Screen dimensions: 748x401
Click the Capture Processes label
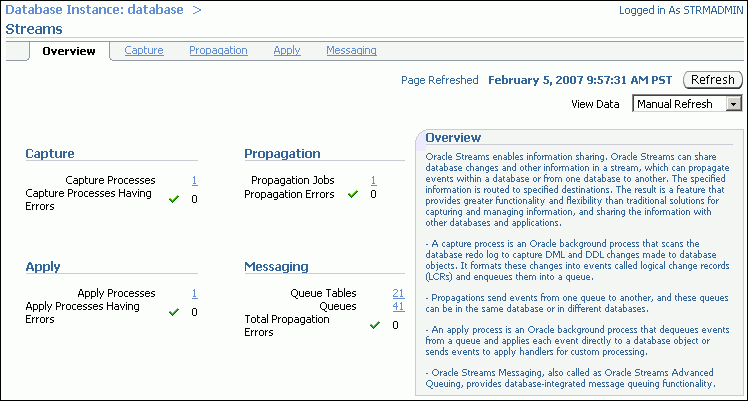110,180
